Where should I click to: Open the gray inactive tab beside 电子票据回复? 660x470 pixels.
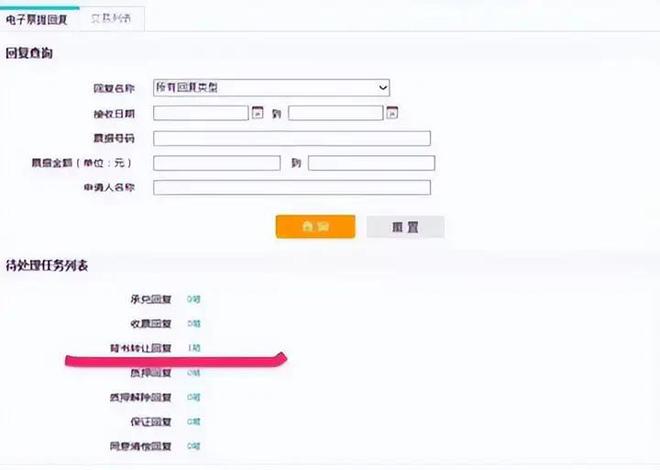[111, 19]
